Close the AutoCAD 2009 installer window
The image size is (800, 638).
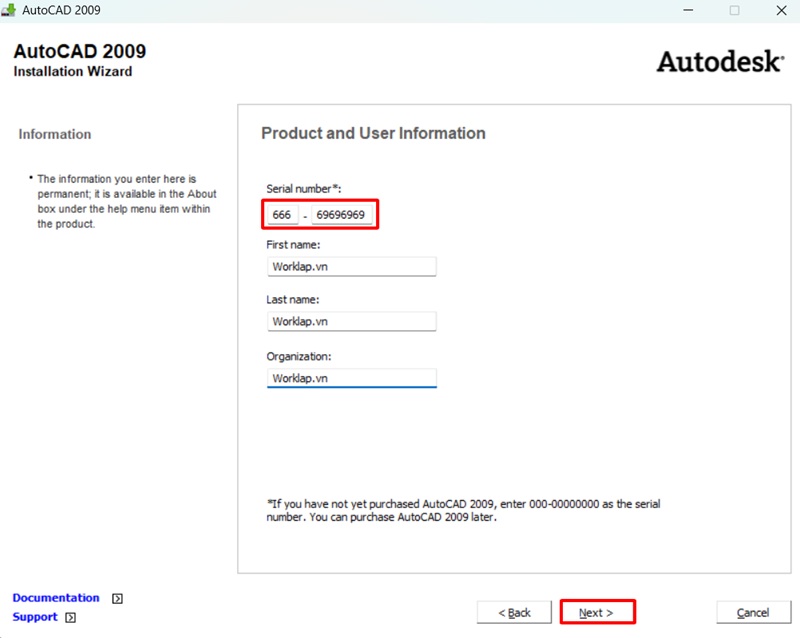779,11
